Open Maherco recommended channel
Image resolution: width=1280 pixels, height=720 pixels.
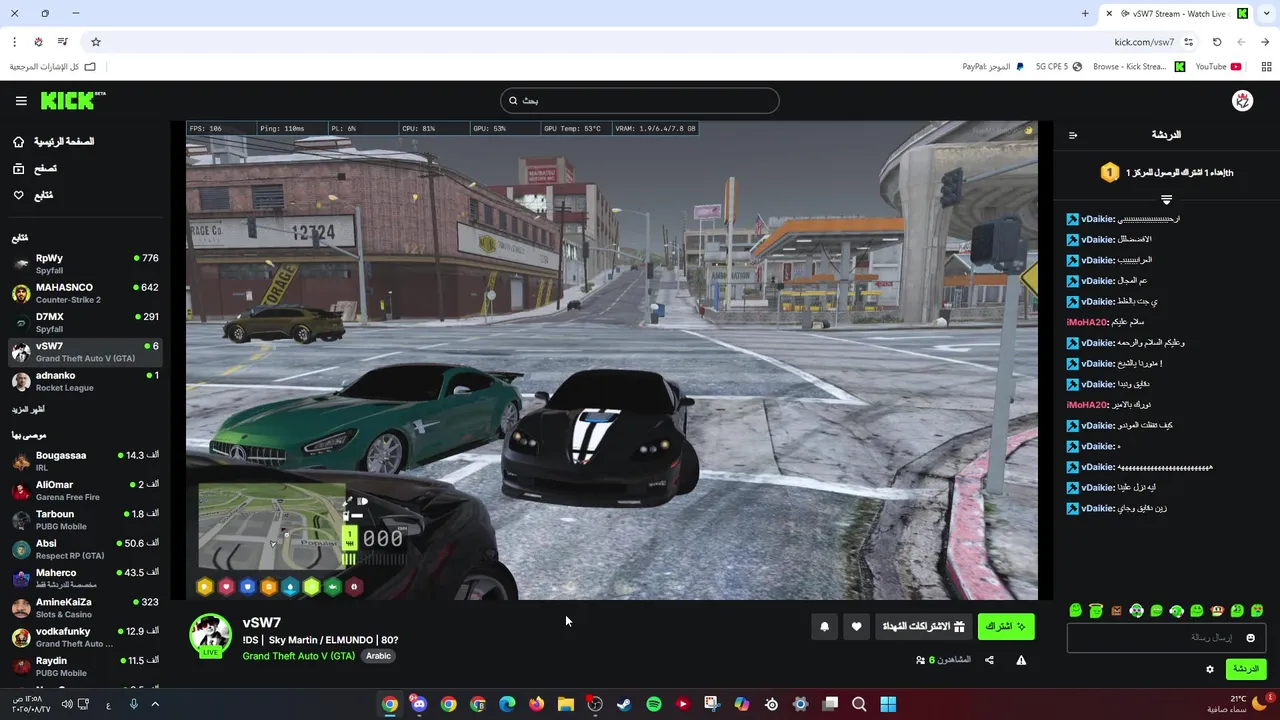pos(85,578)
